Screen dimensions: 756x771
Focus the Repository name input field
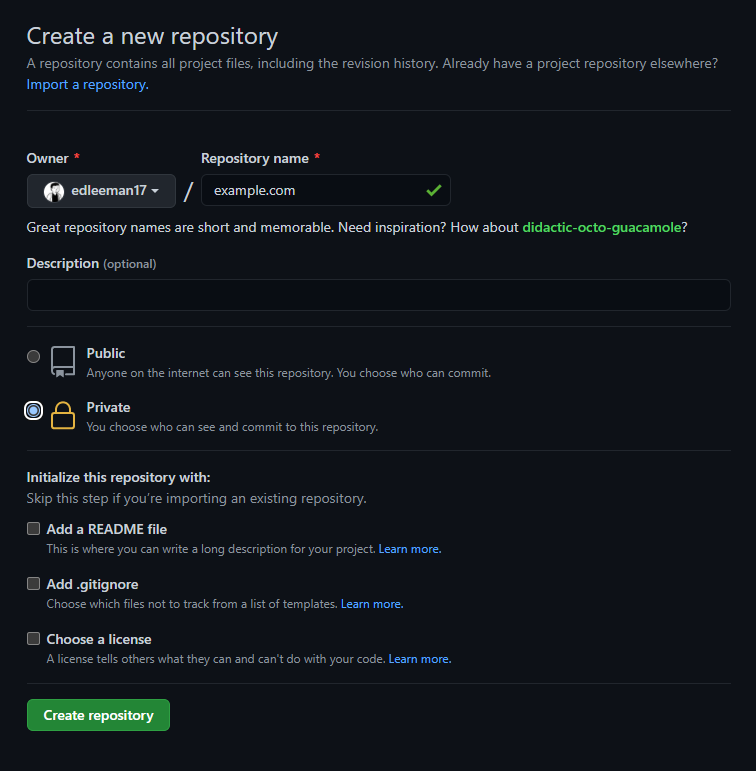pyautogui.click(x=310, y=190)
